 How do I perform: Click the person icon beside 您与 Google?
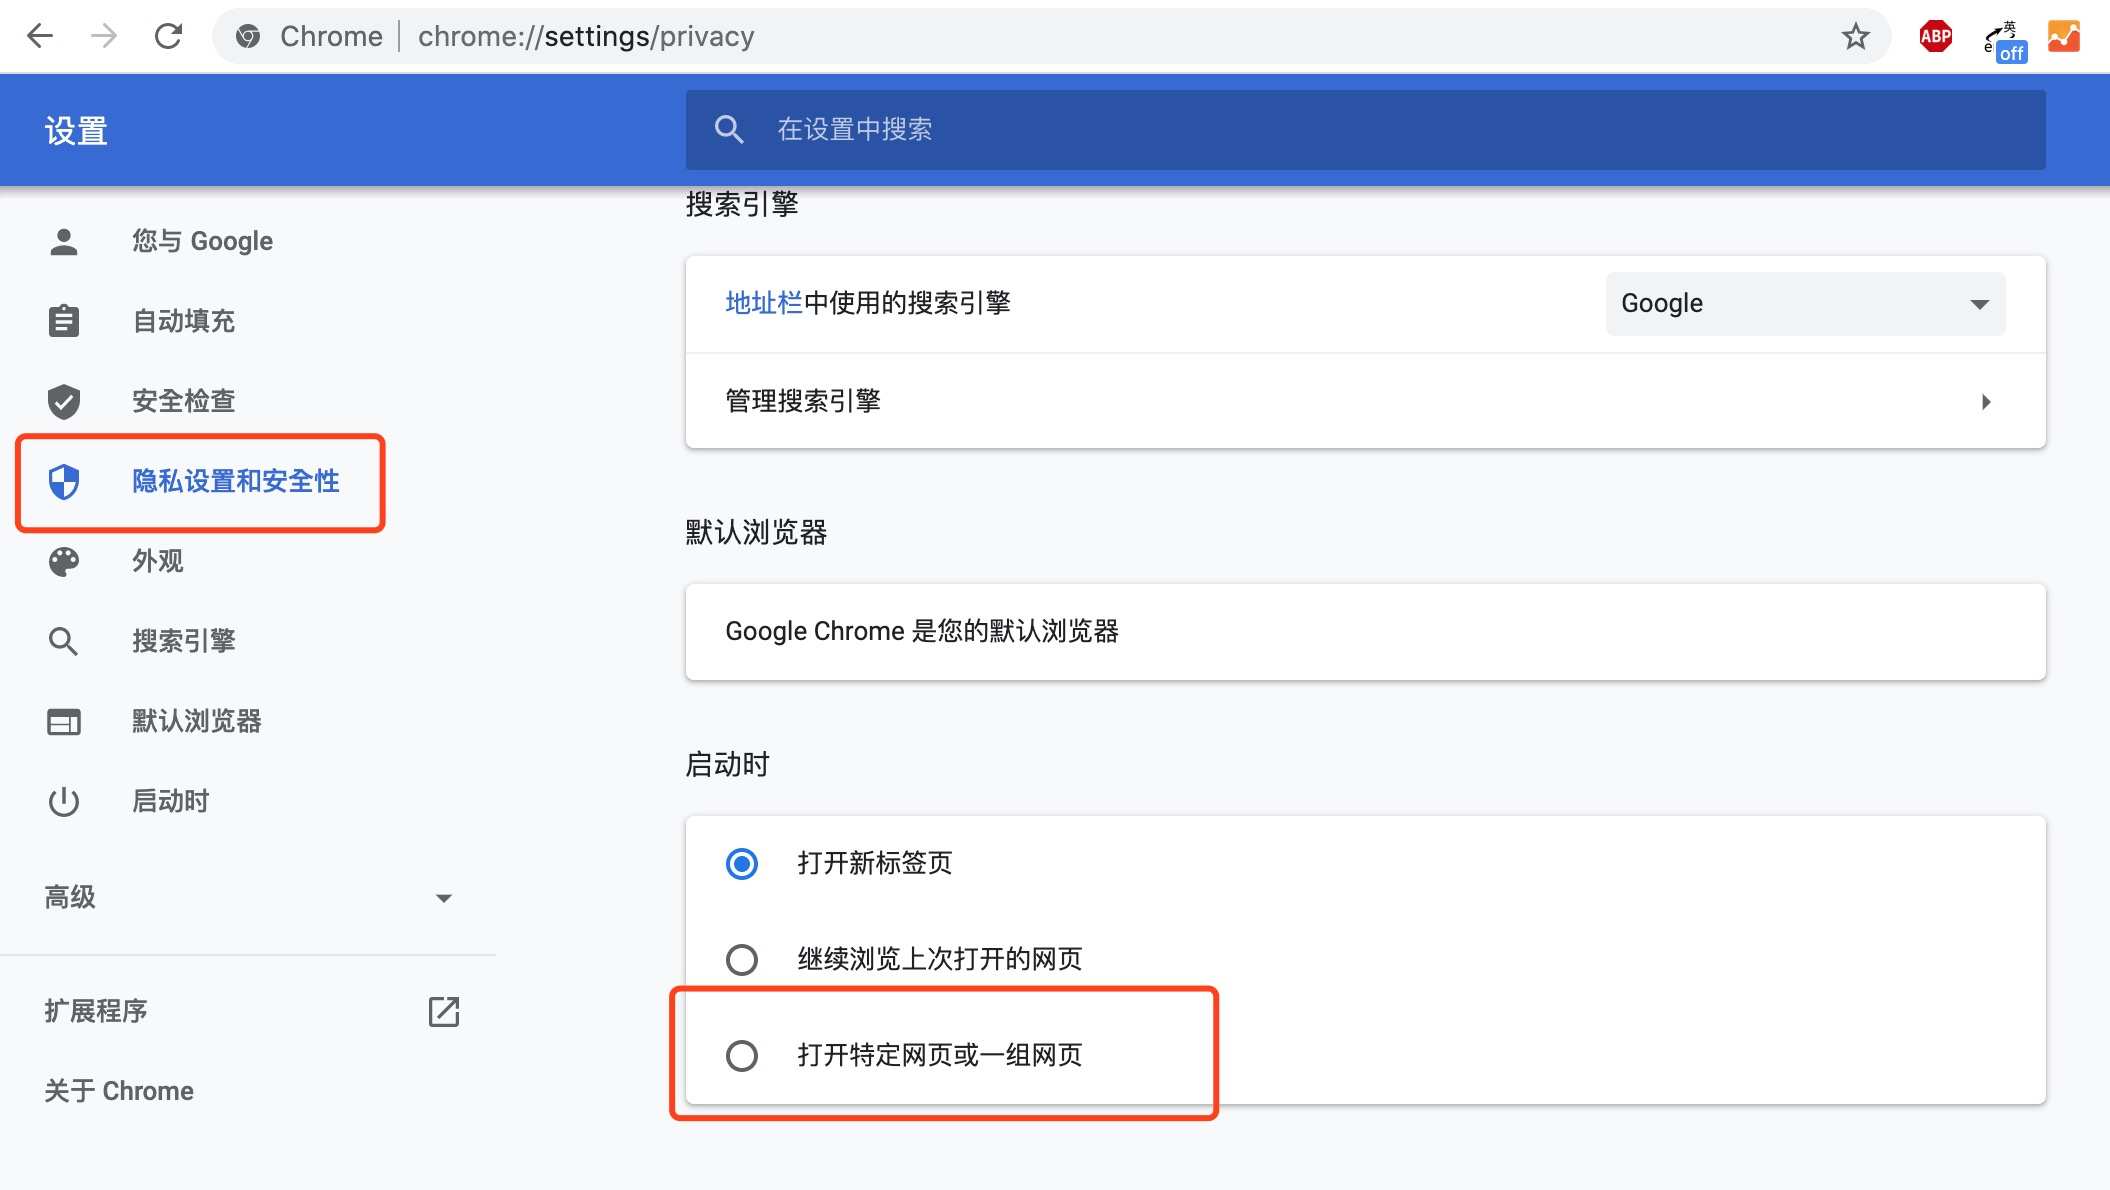pyautogui.click(x=64, y=241)
